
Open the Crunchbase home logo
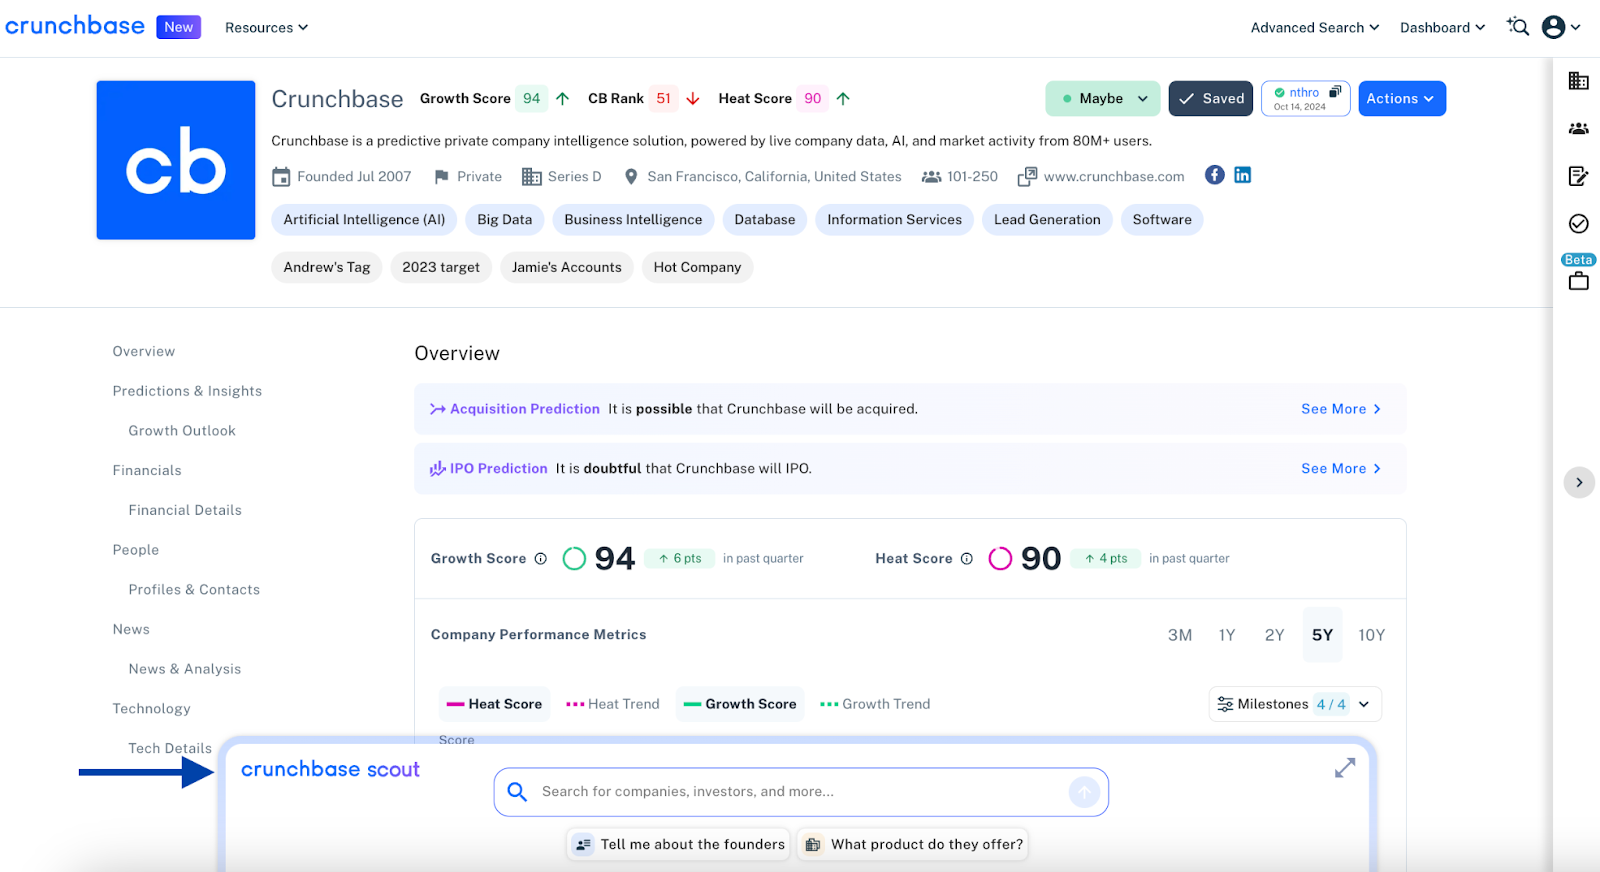(75, 26)
